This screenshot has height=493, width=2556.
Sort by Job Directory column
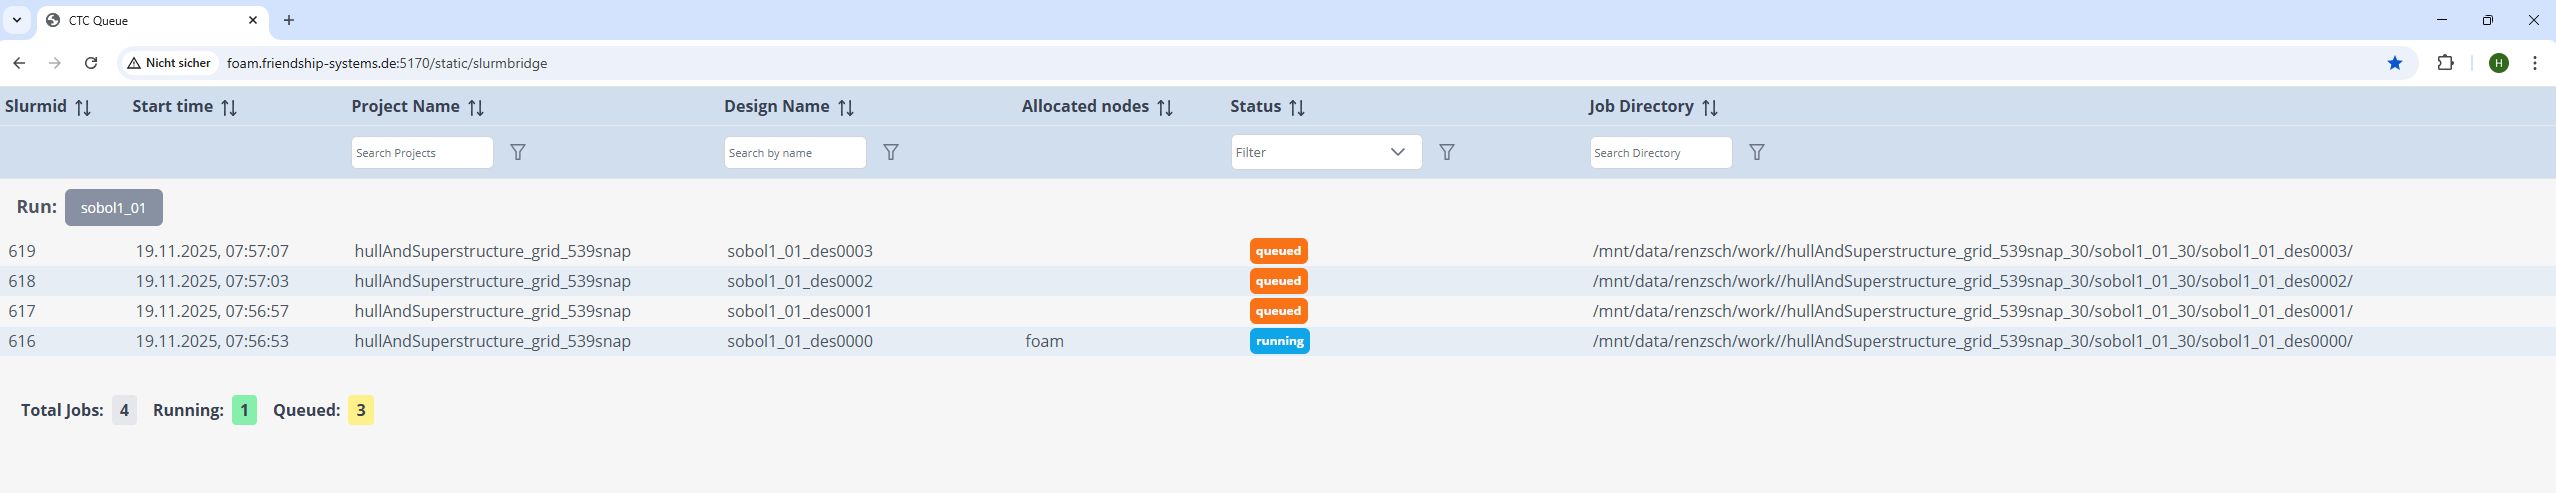pyautogui.click(x=1710, y=107)
